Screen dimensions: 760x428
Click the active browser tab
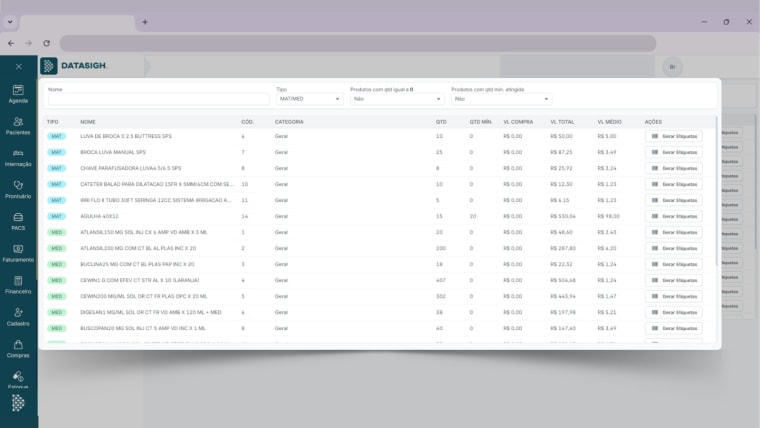point(78,23)
